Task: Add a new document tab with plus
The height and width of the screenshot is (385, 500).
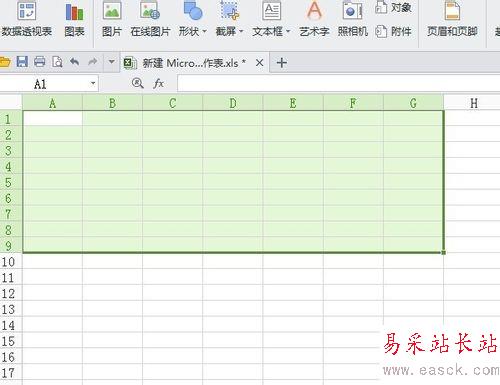Action: pyautogui.click(x=282, y=63)
